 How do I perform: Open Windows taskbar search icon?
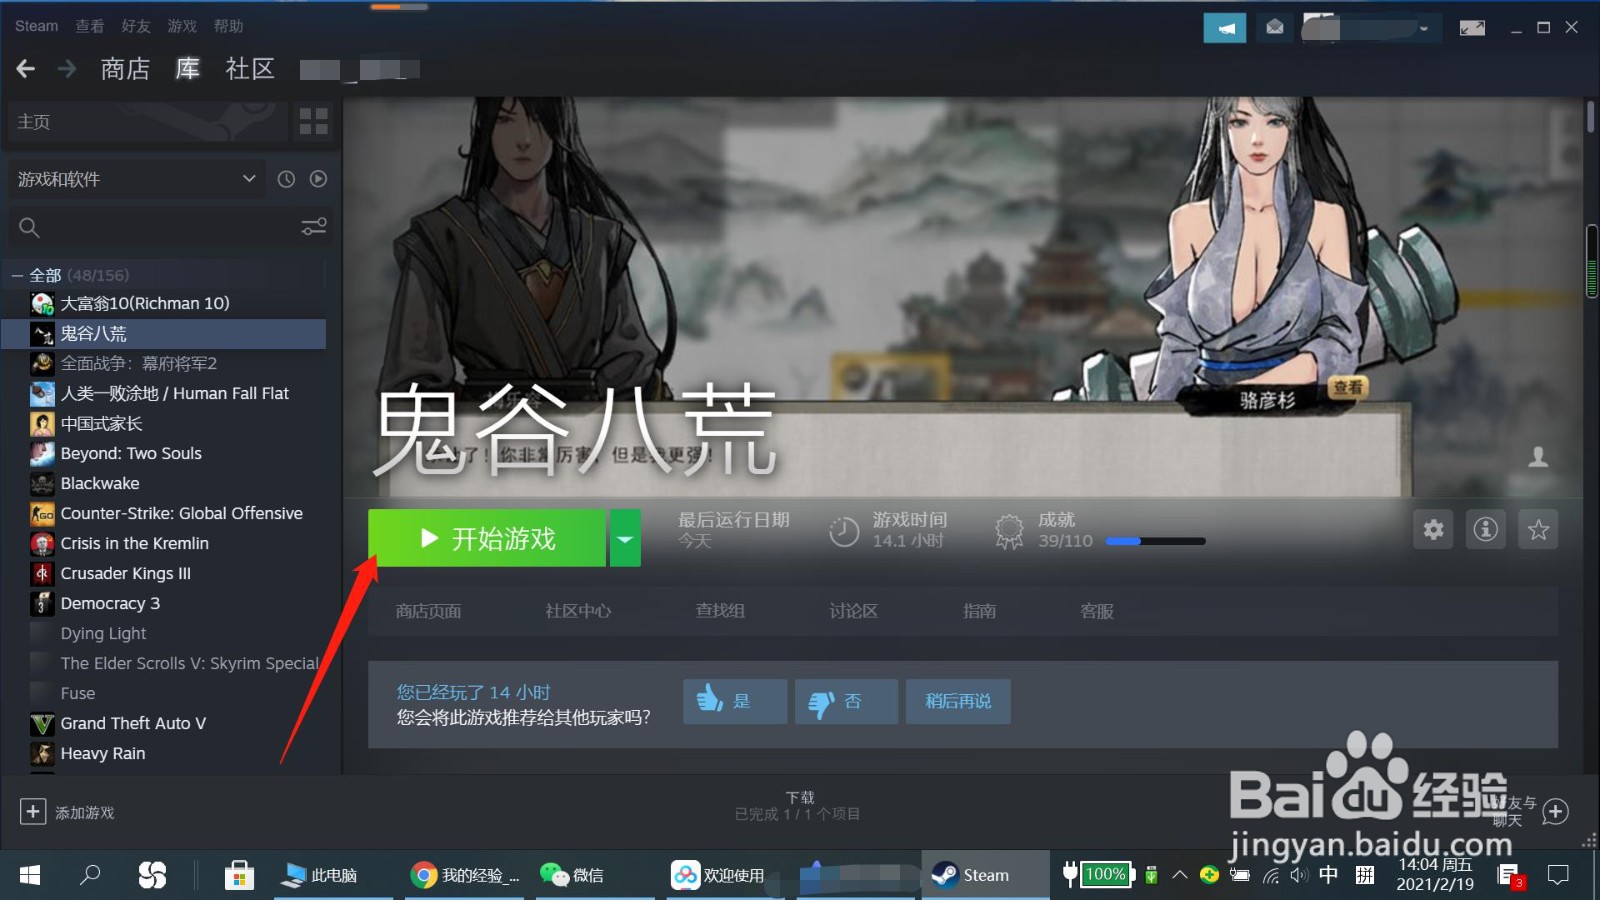click(x=90, y=875)
